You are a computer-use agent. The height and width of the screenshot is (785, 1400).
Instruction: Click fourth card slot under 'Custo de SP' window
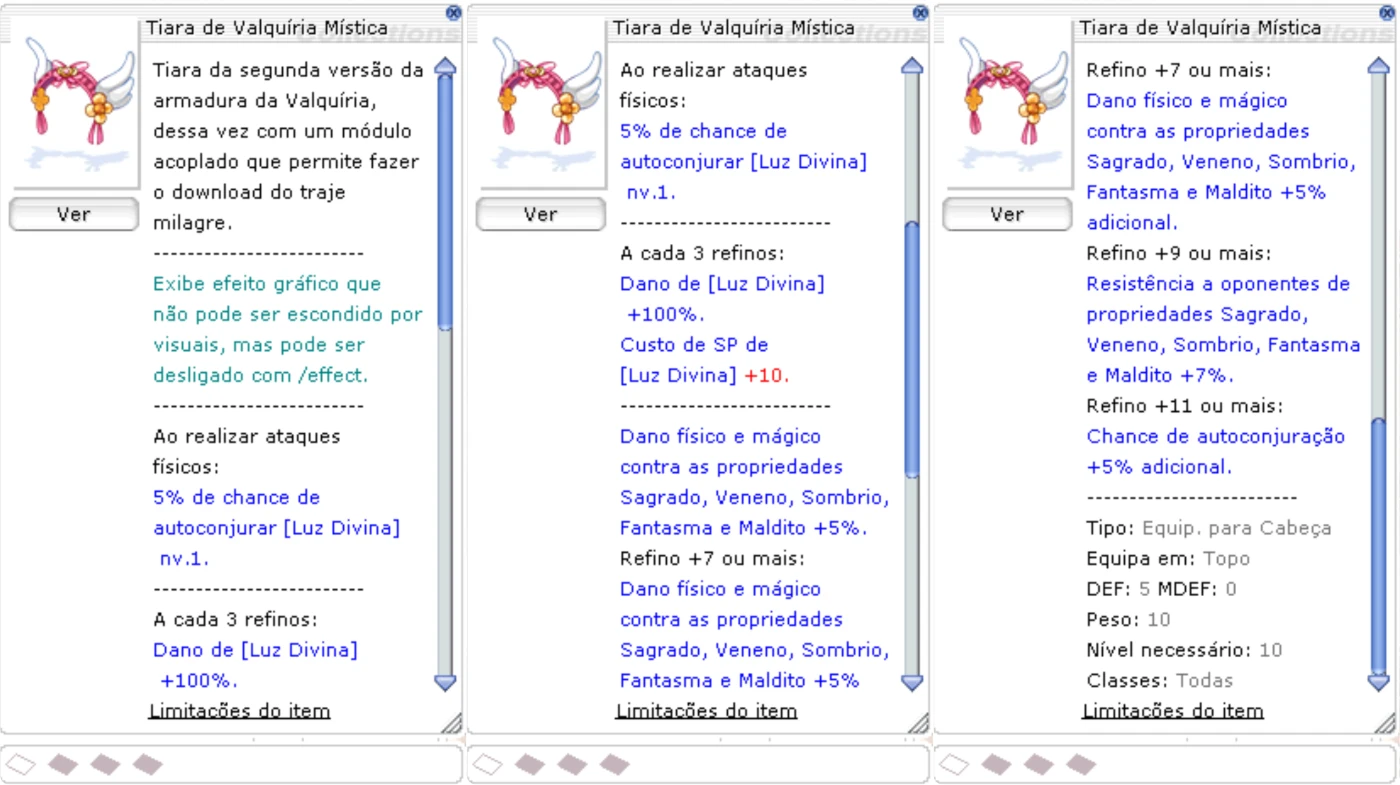[614, 765]
